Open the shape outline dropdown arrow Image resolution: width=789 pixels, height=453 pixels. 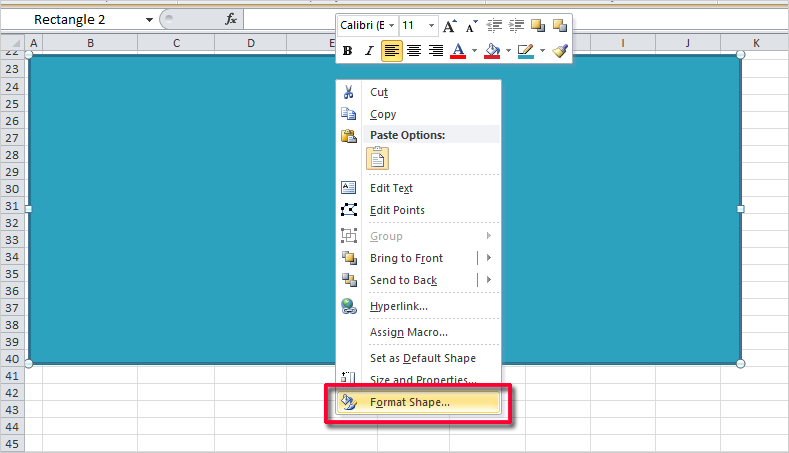542,51
